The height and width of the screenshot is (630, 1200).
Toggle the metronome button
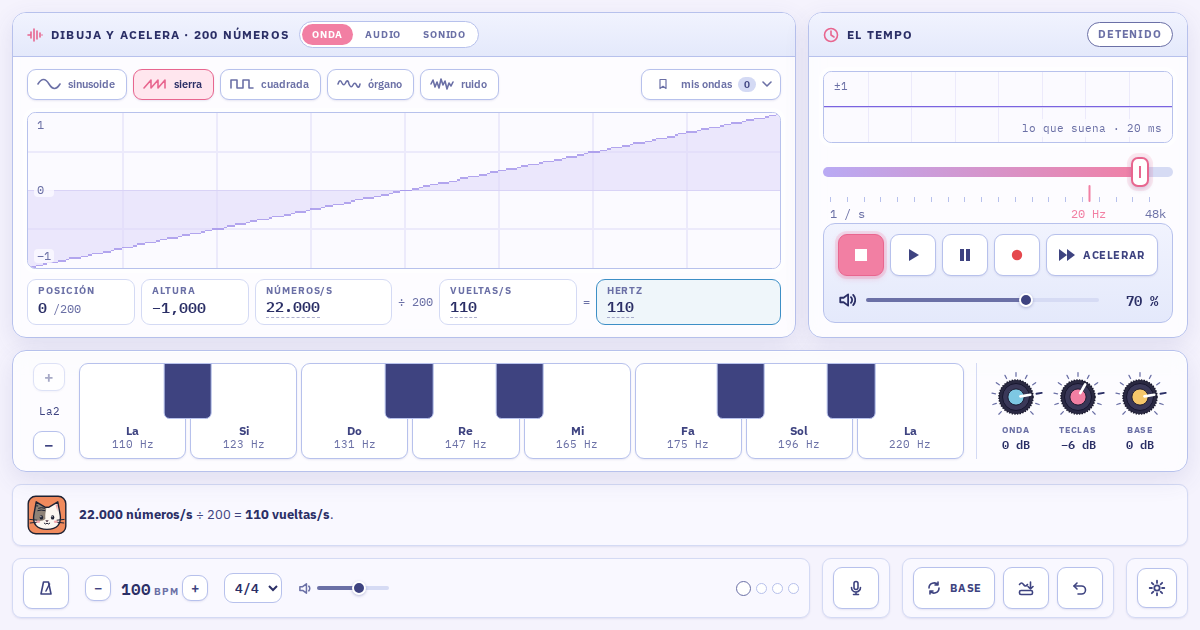coord(46,588)
